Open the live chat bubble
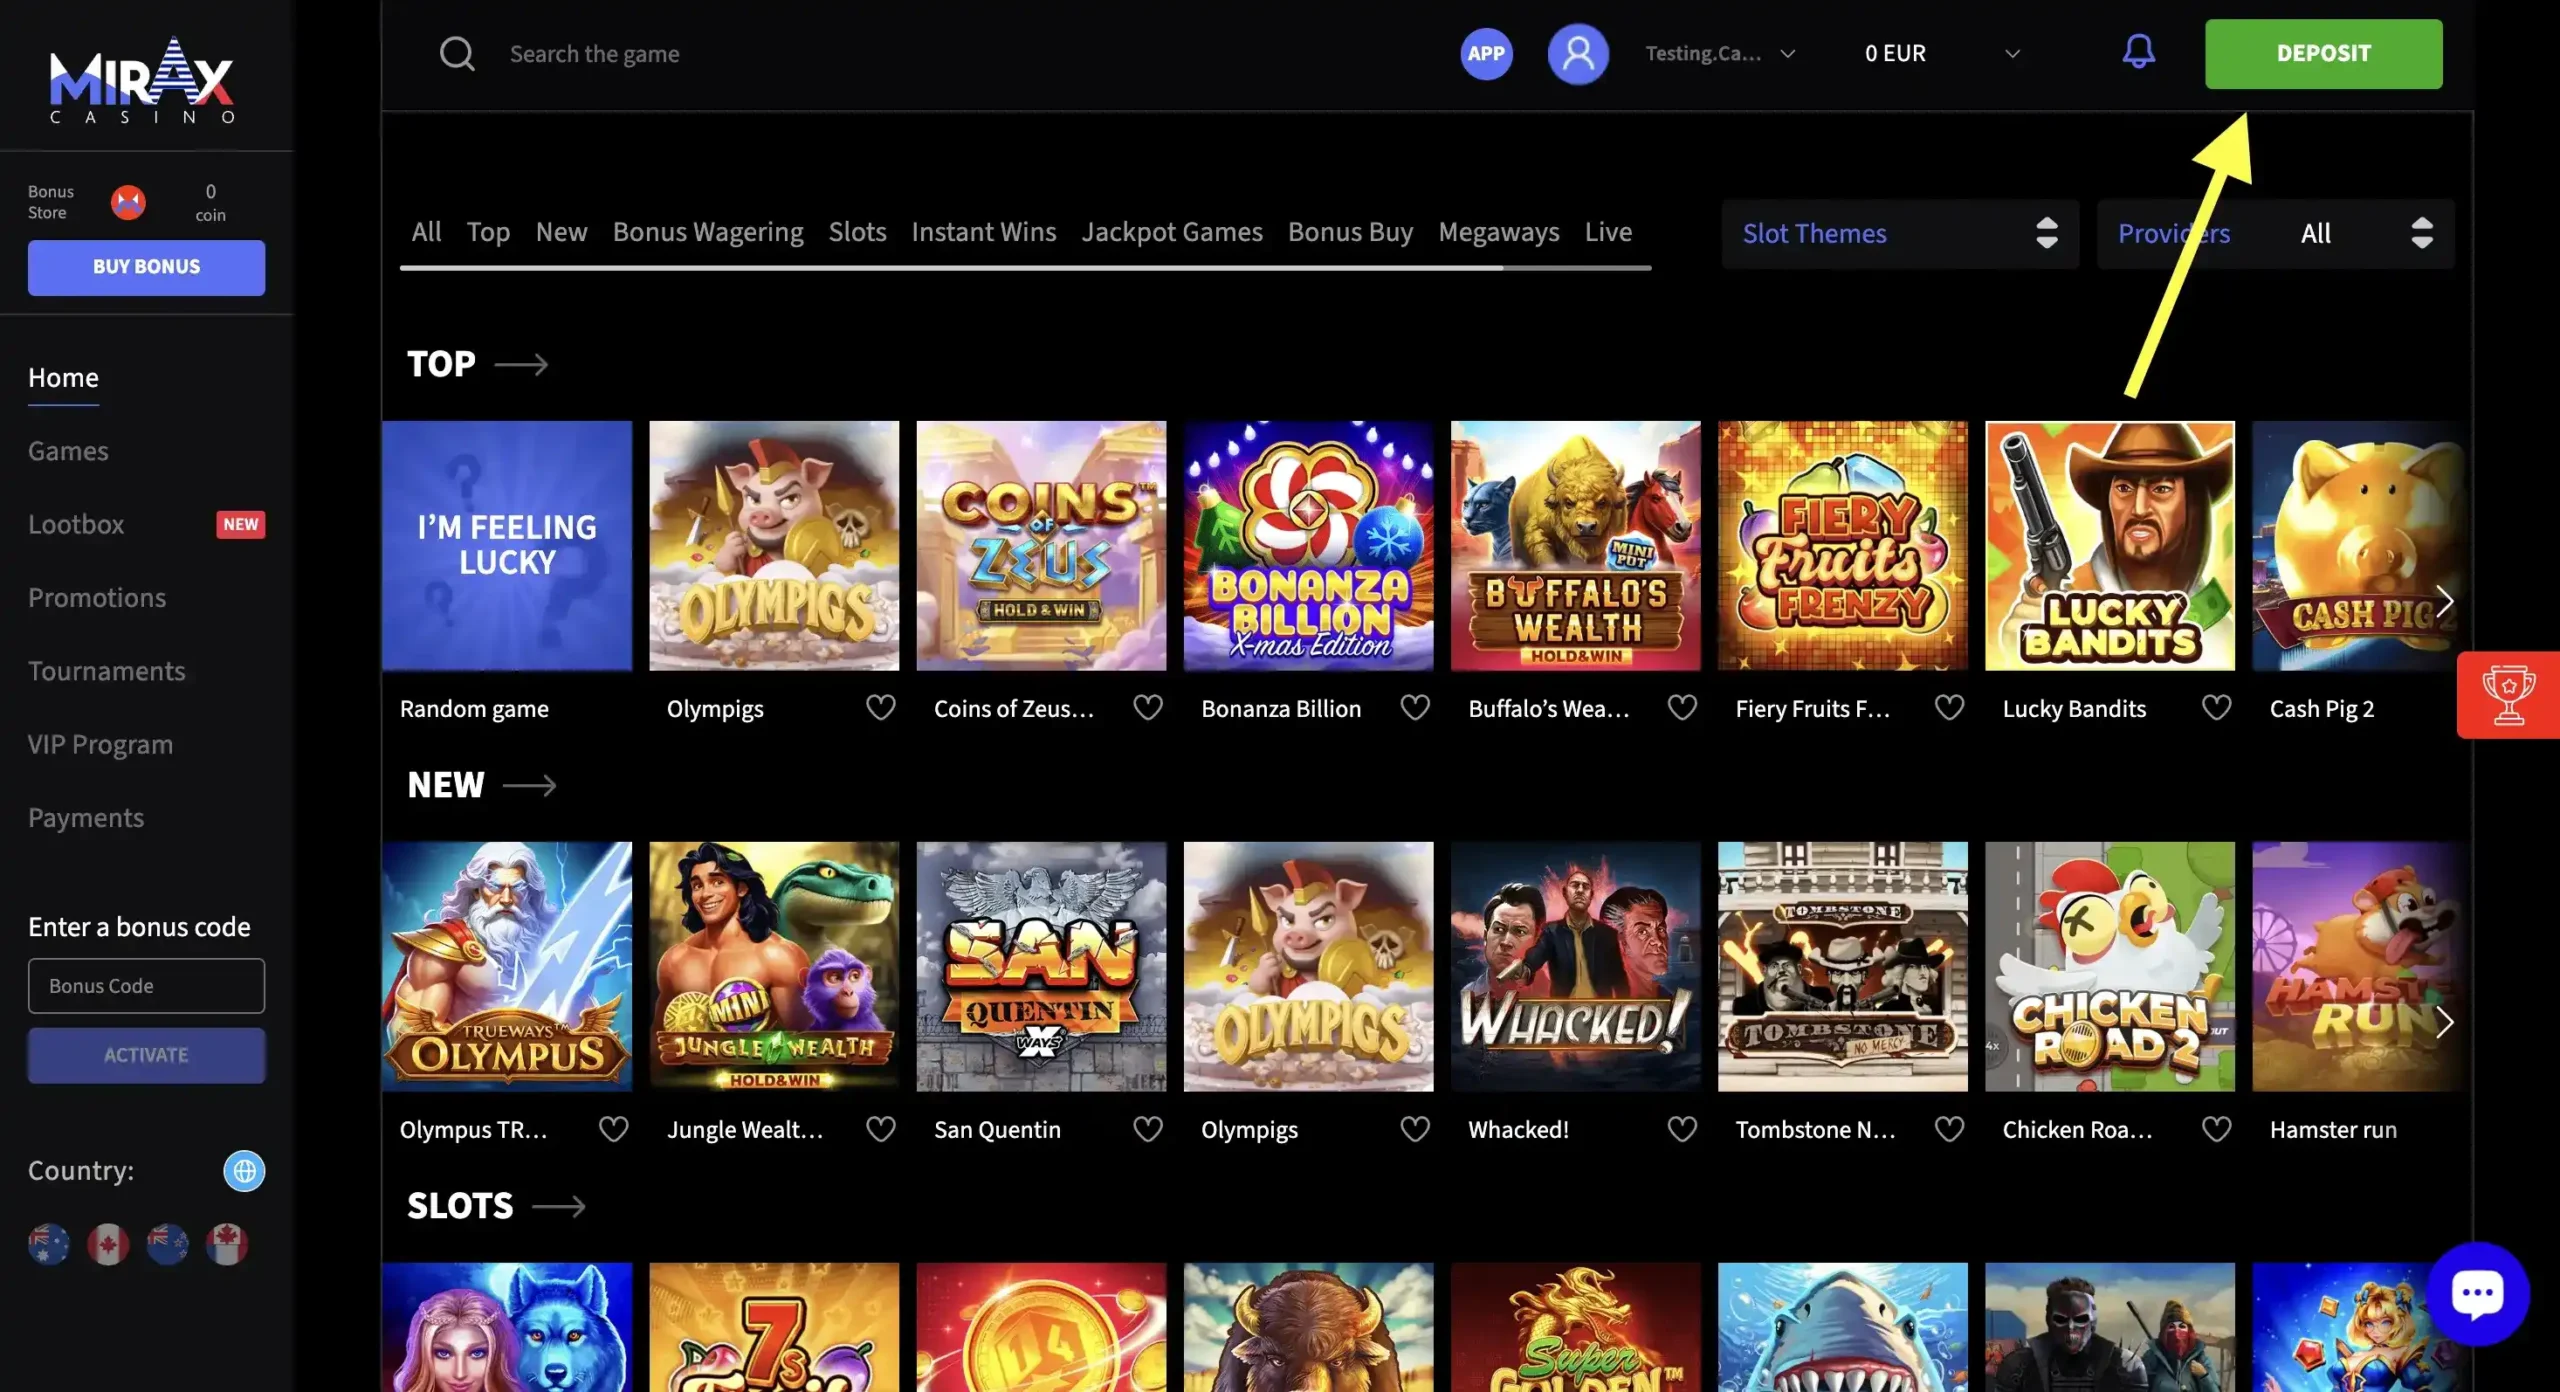This screenshot has height=1392, width=2560. coord(2478,1293)
